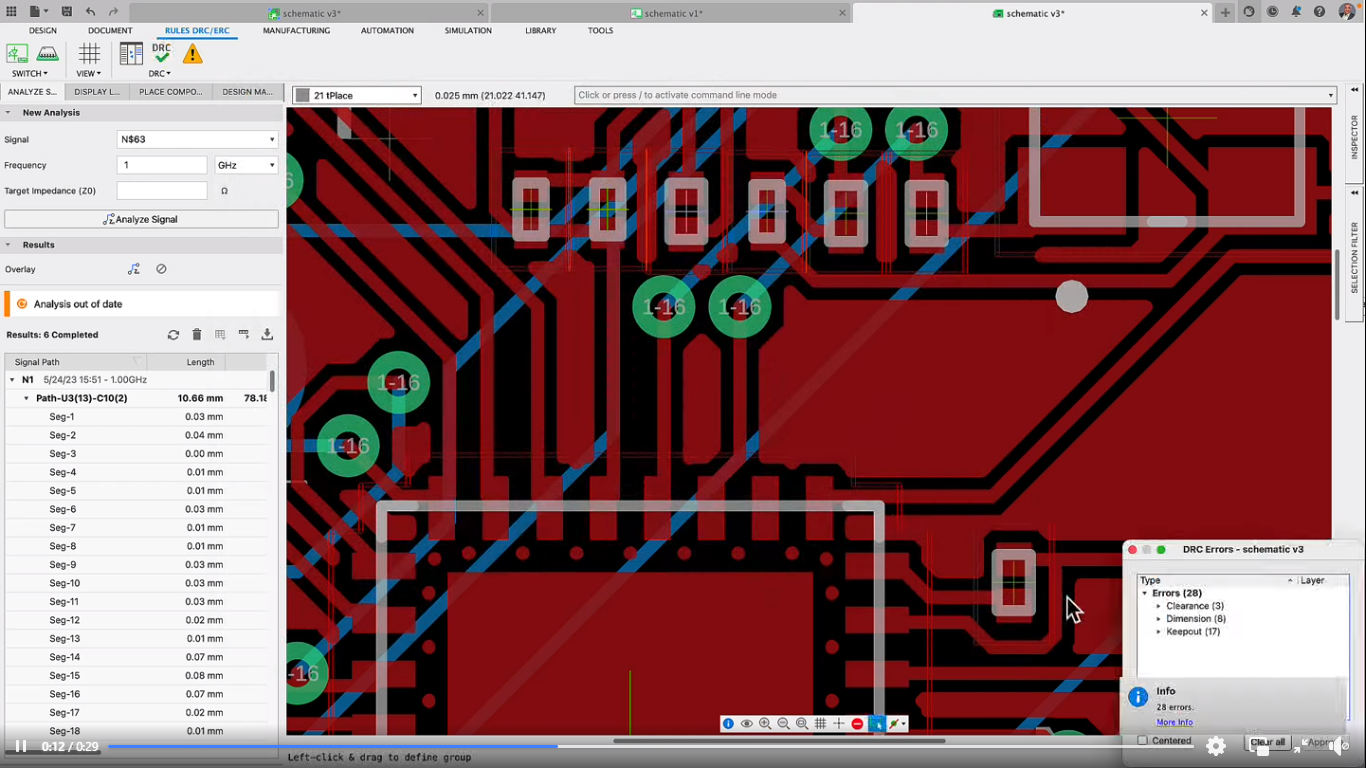Collapse the Errors (28) group
Viewport: 1366px width, 768px height.
1145,594
